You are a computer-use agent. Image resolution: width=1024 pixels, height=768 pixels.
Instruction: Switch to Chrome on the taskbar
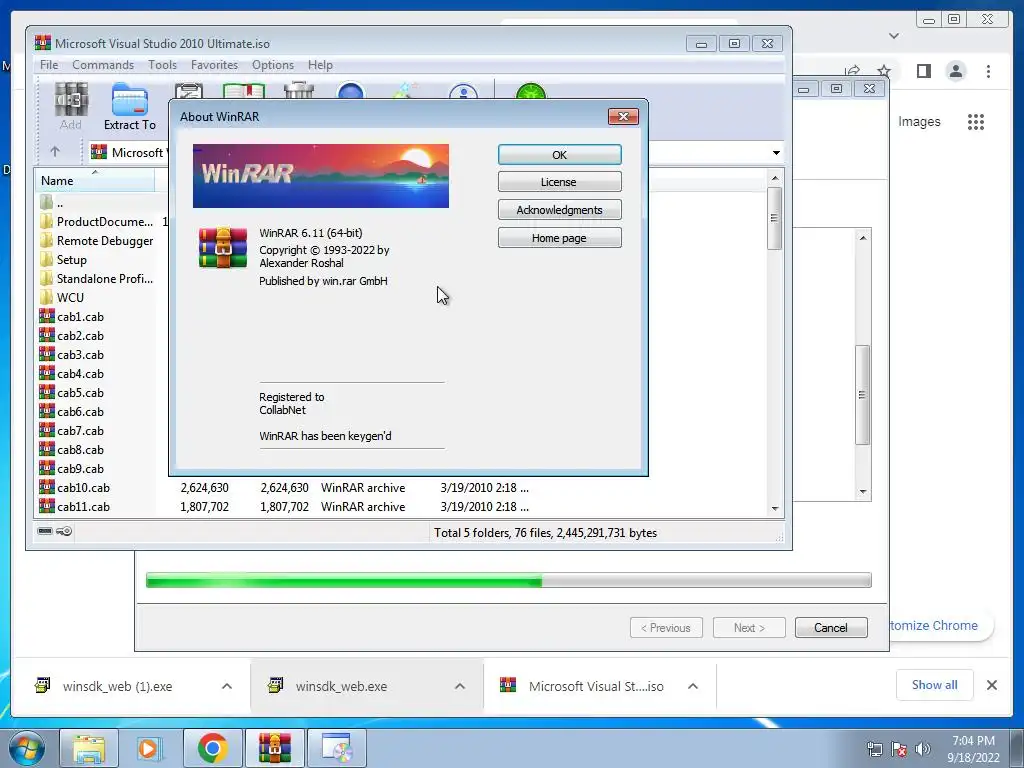tap(212, 748)
